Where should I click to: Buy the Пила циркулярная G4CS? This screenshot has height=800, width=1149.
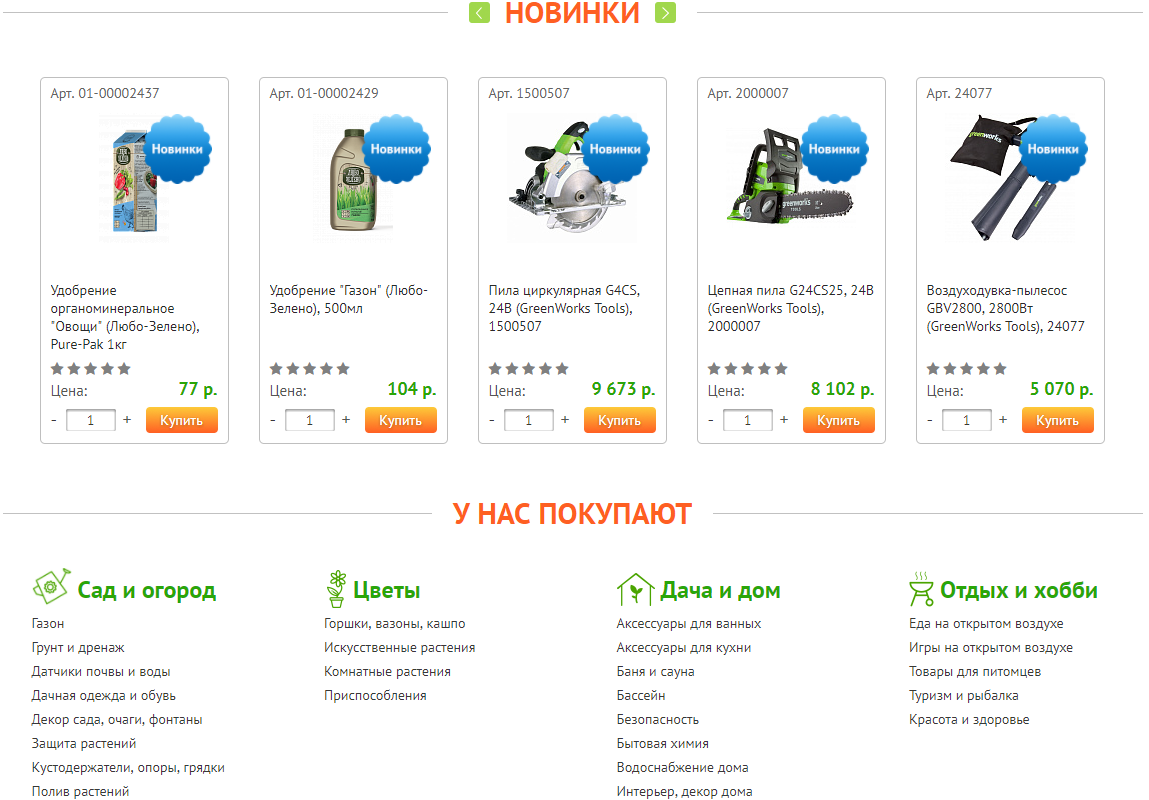coord(619,421)
